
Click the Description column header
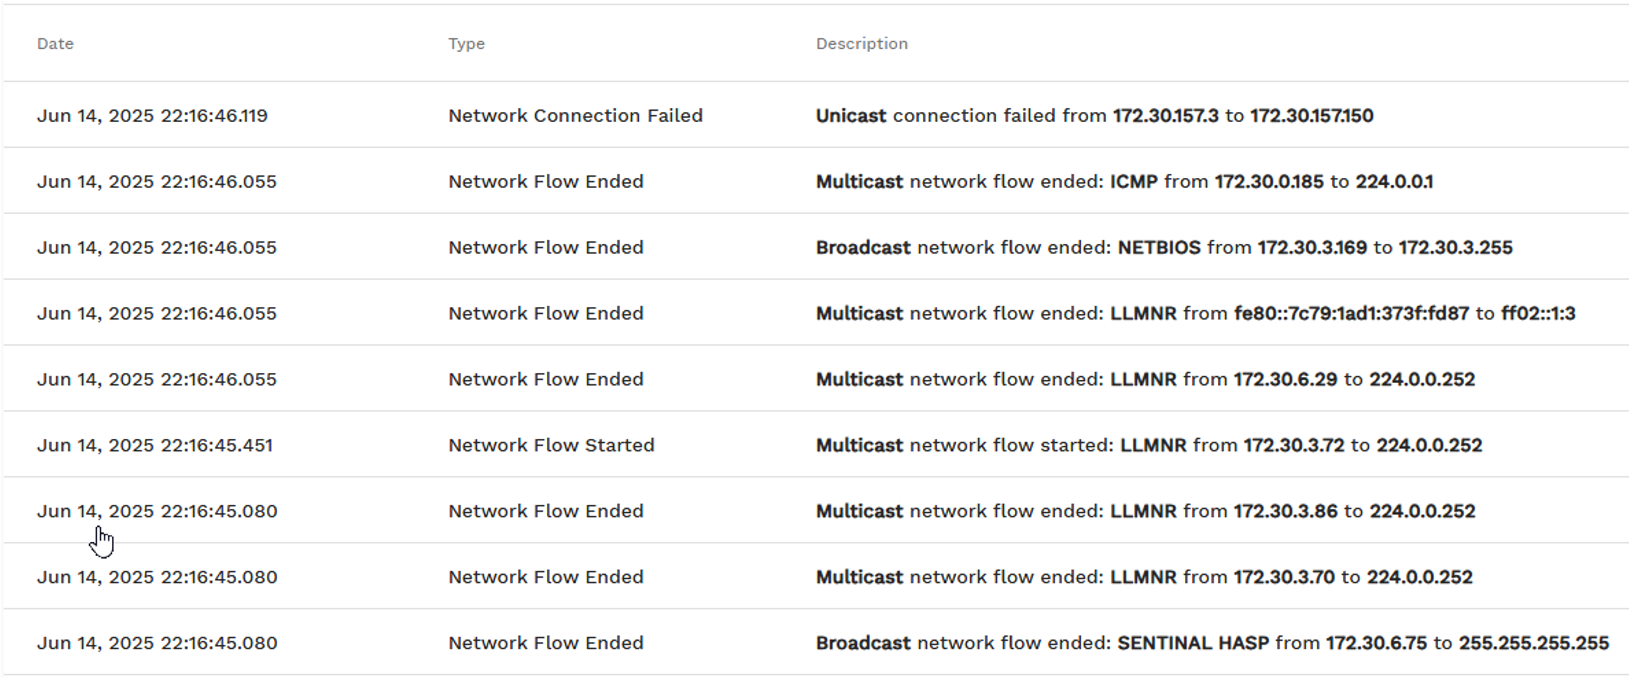(x=861, y=44)
